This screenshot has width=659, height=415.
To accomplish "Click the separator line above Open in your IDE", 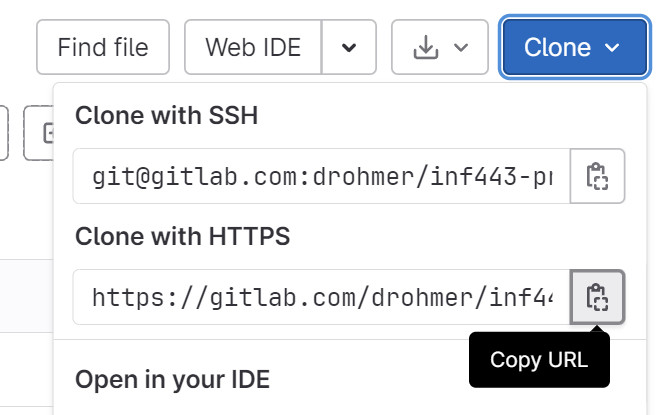I will 260,340.
